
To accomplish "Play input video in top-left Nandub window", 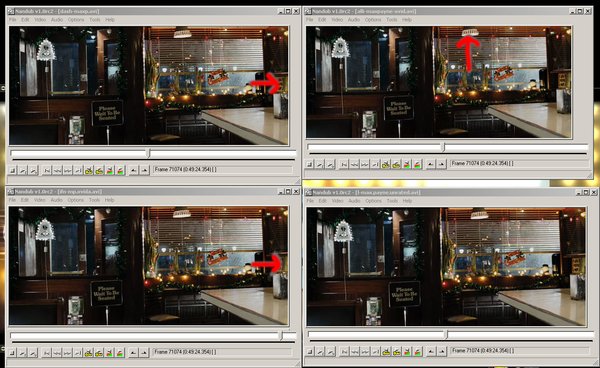I will point(23,170).
